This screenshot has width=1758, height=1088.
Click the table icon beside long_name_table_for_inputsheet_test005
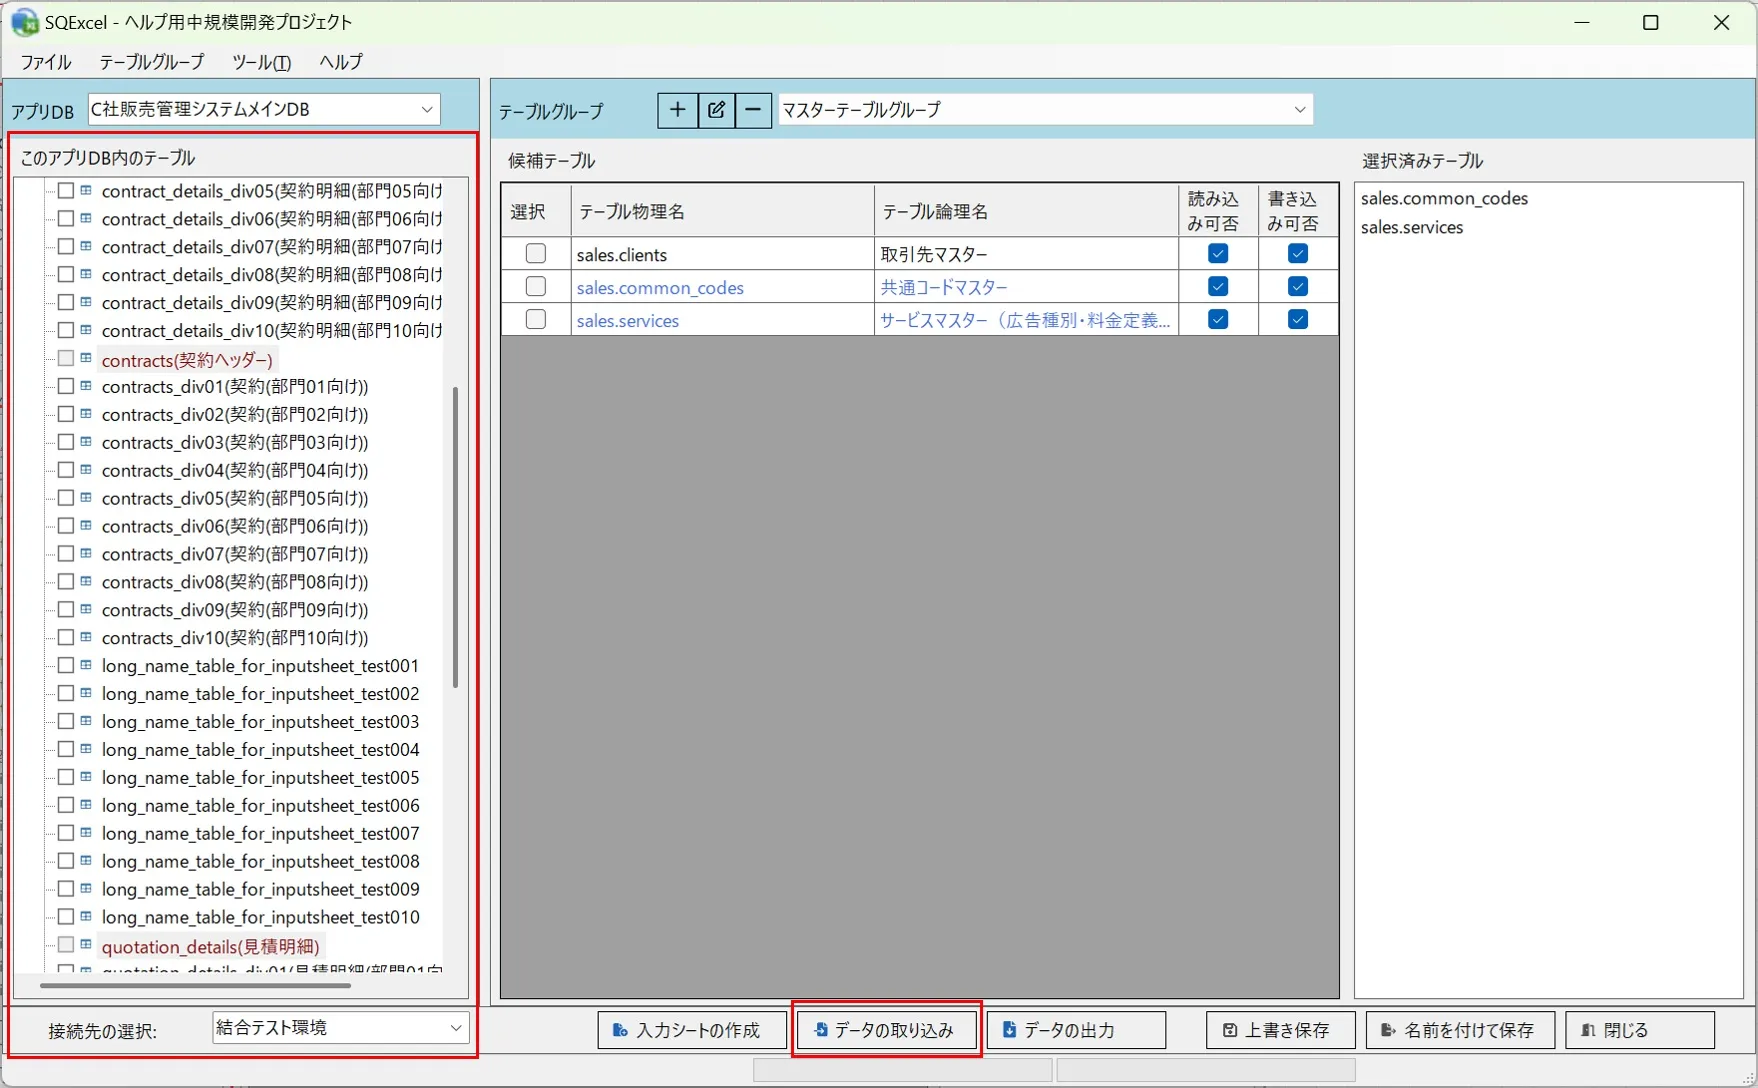[86, 777]
